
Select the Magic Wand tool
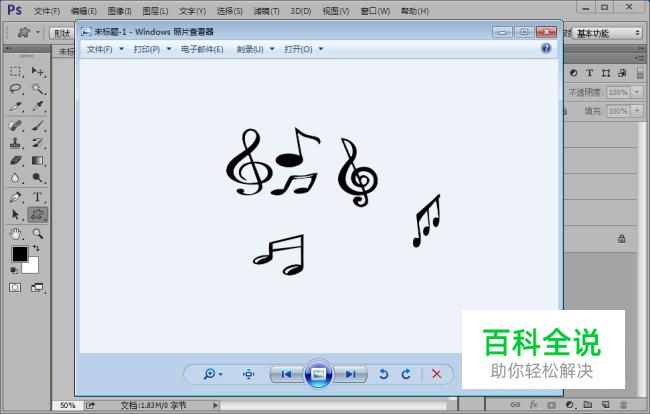click(x=38, y=89)
